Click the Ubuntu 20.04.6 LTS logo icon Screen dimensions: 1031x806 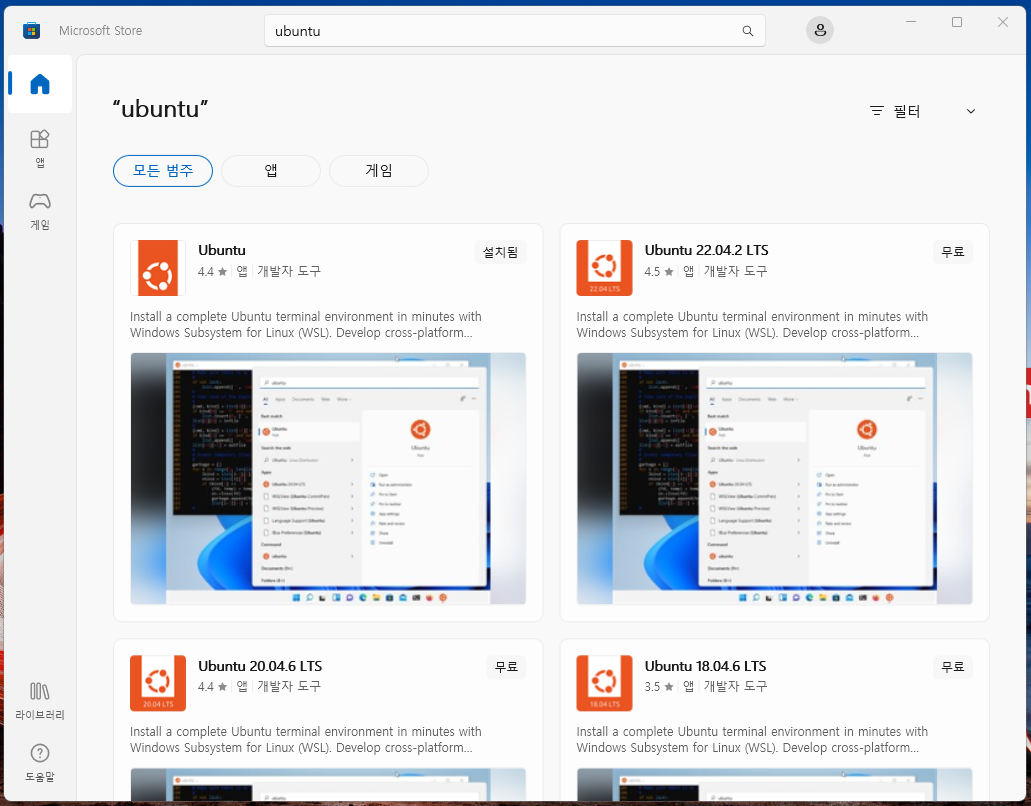[x=158, y=683]
